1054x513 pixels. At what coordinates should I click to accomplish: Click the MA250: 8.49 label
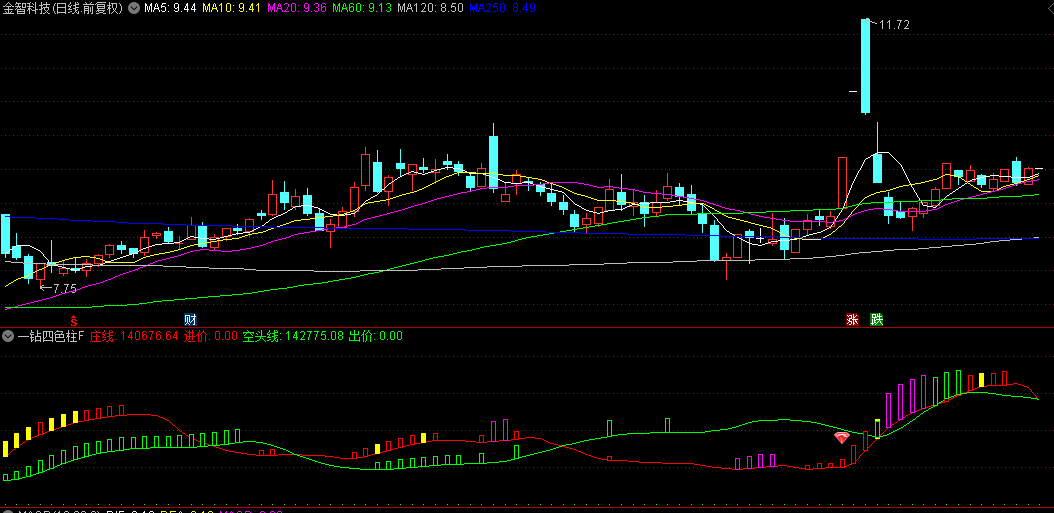click(x=501, y=8)
